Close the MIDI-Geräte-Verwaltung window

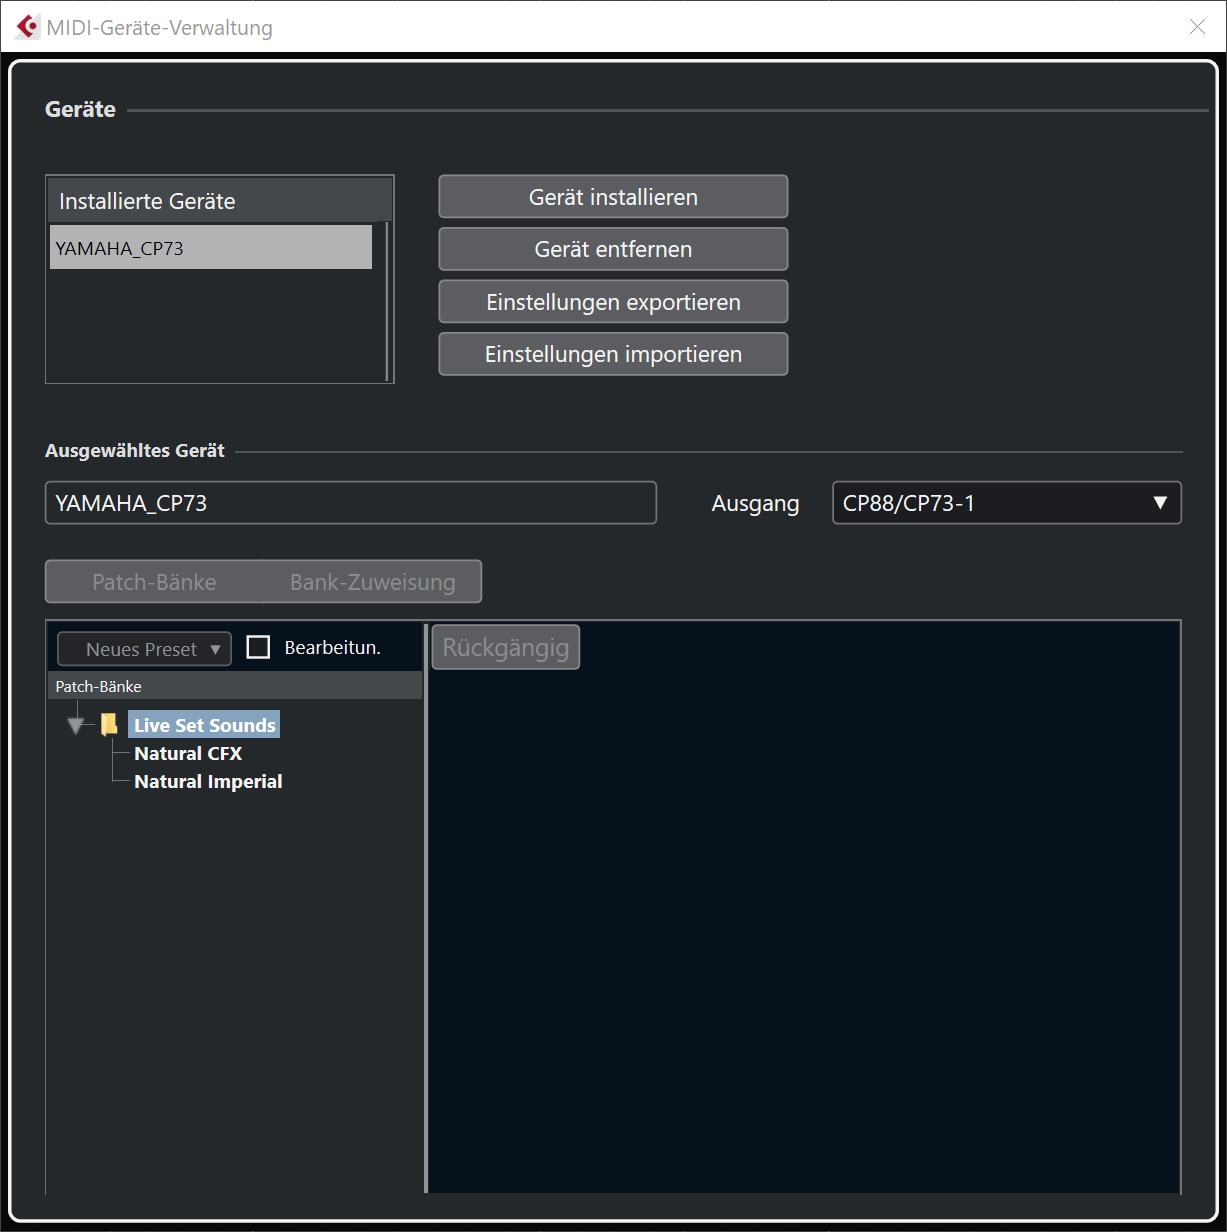1197,27
